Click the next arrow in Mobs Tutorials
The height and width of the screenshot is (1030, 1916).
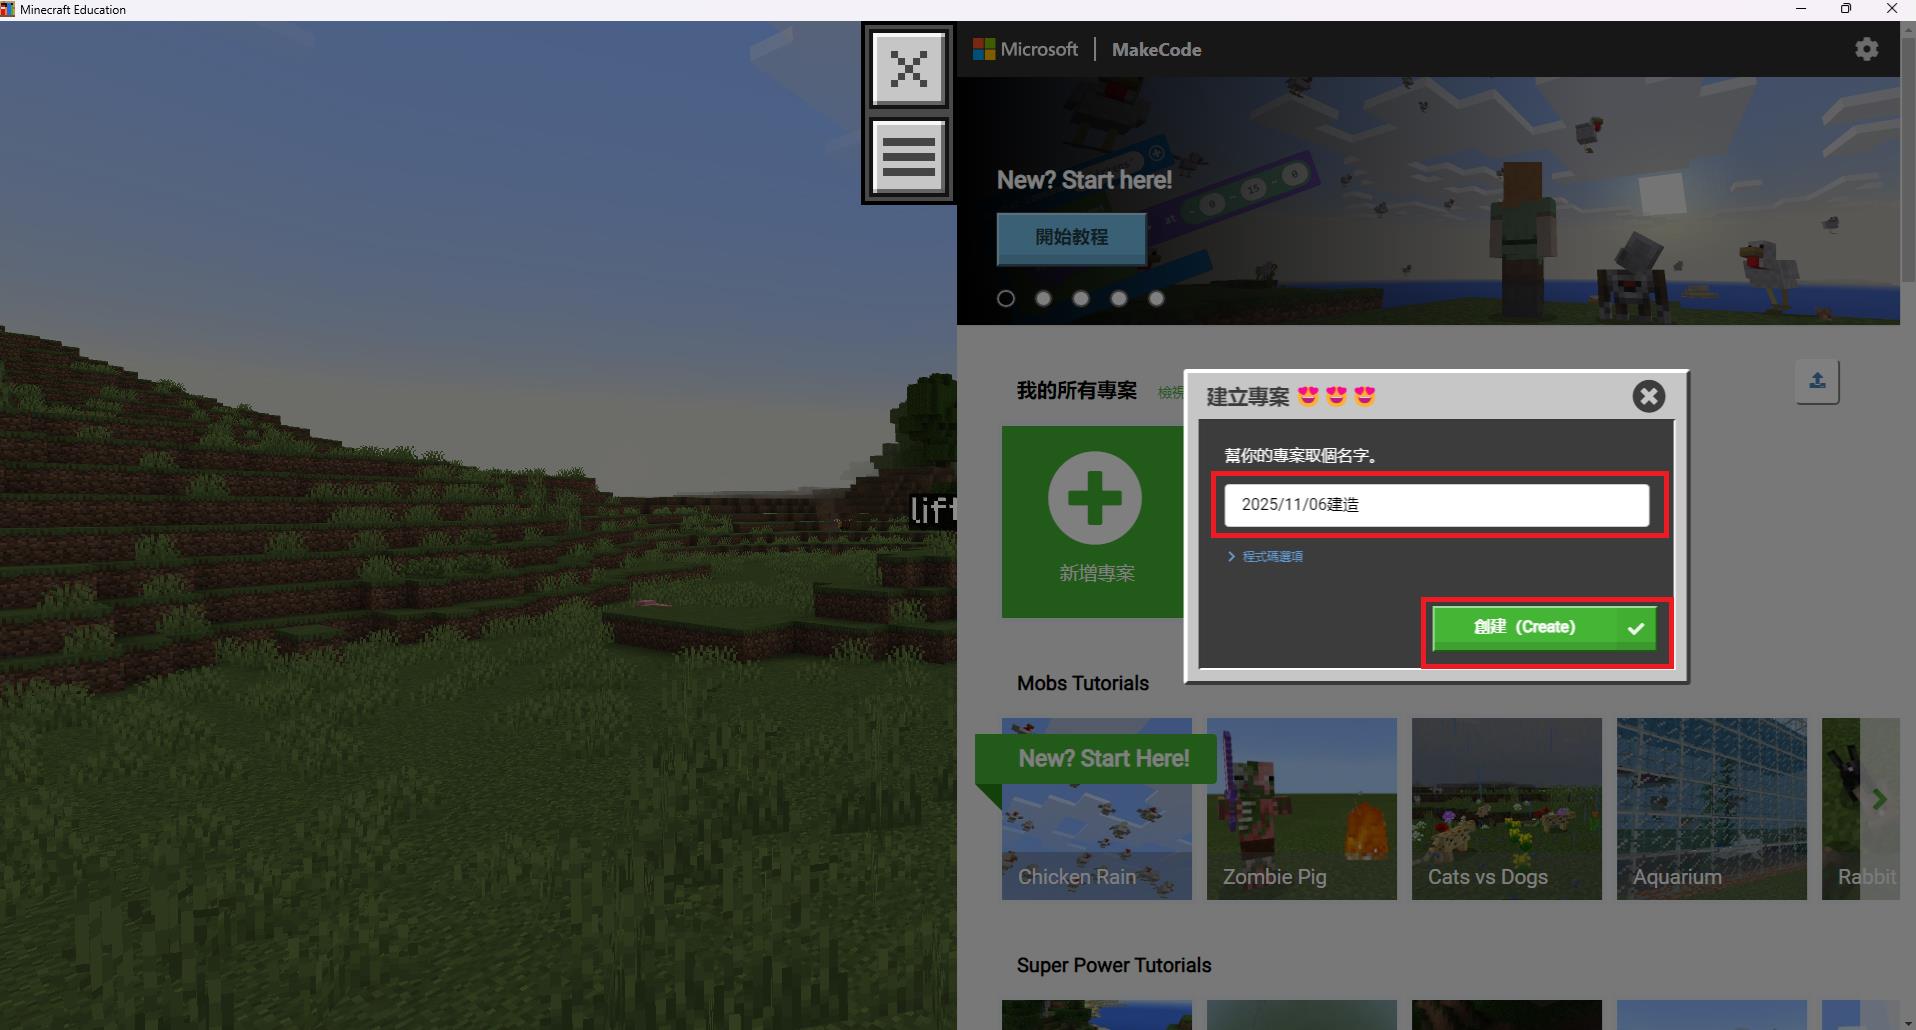click(1879, 799)
